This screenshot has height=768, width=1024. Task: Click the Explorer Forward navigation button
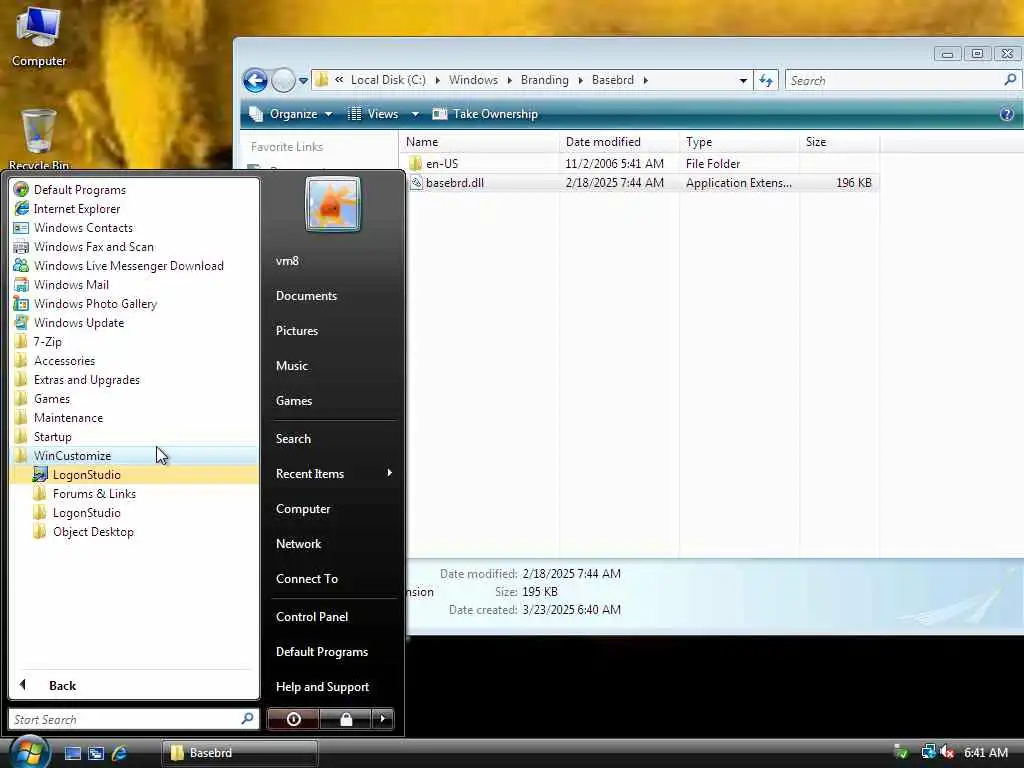(283, 80)
